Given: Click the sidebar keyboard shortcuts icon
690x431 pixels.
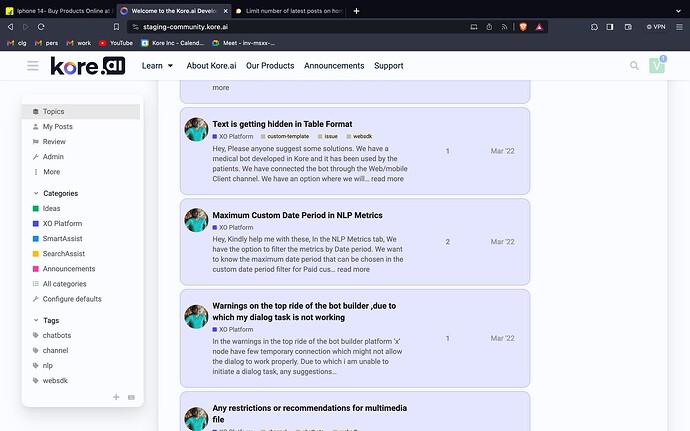Looking at the screenshot, I should click(131, 397).
